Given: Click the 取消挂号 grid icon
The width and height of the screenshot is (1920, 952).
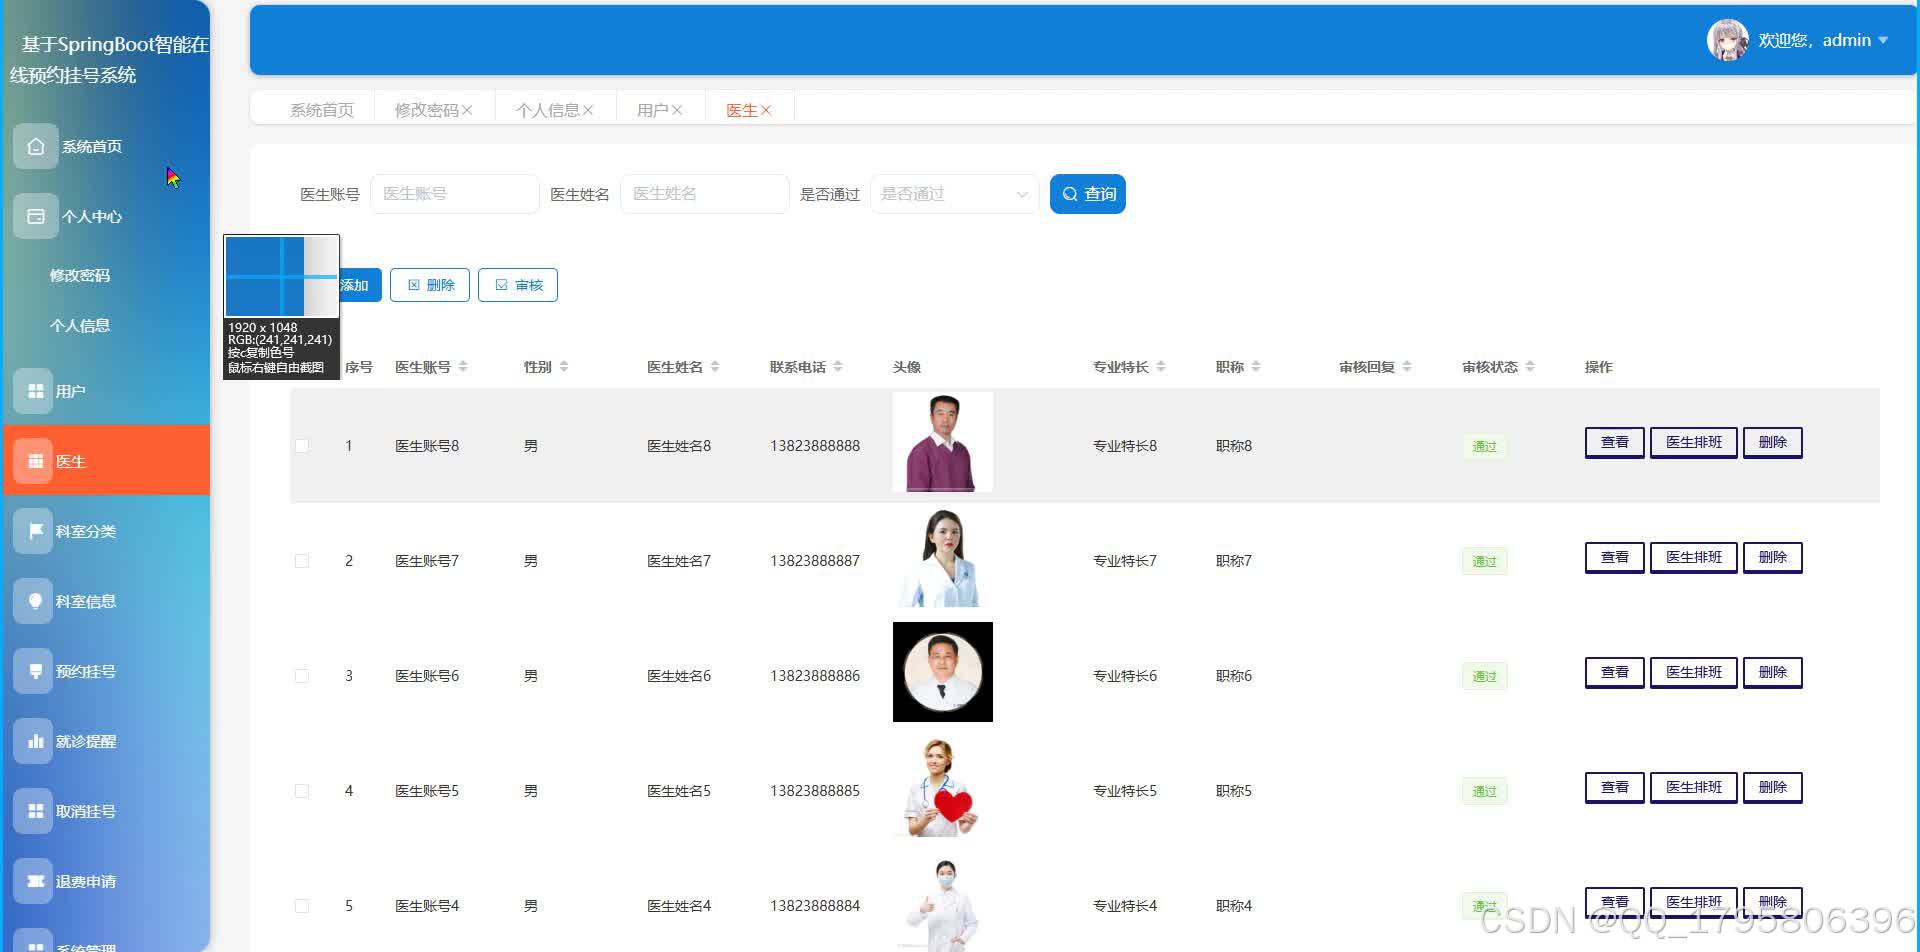Looking at the screenshot, I should 35,811.
